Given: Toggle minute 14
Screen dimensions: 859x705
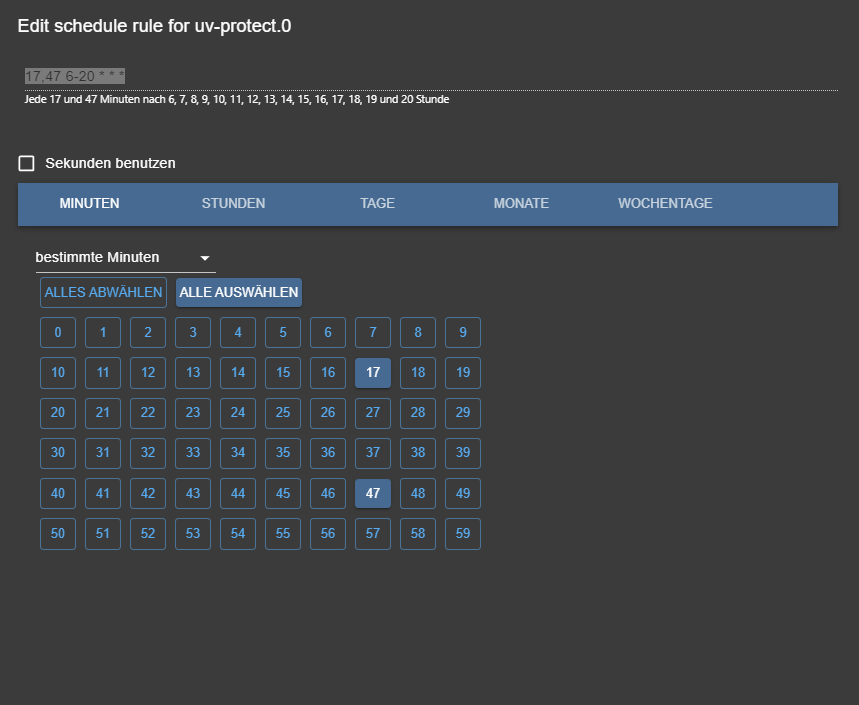Looking at the screenshot, I should [238, 372].
